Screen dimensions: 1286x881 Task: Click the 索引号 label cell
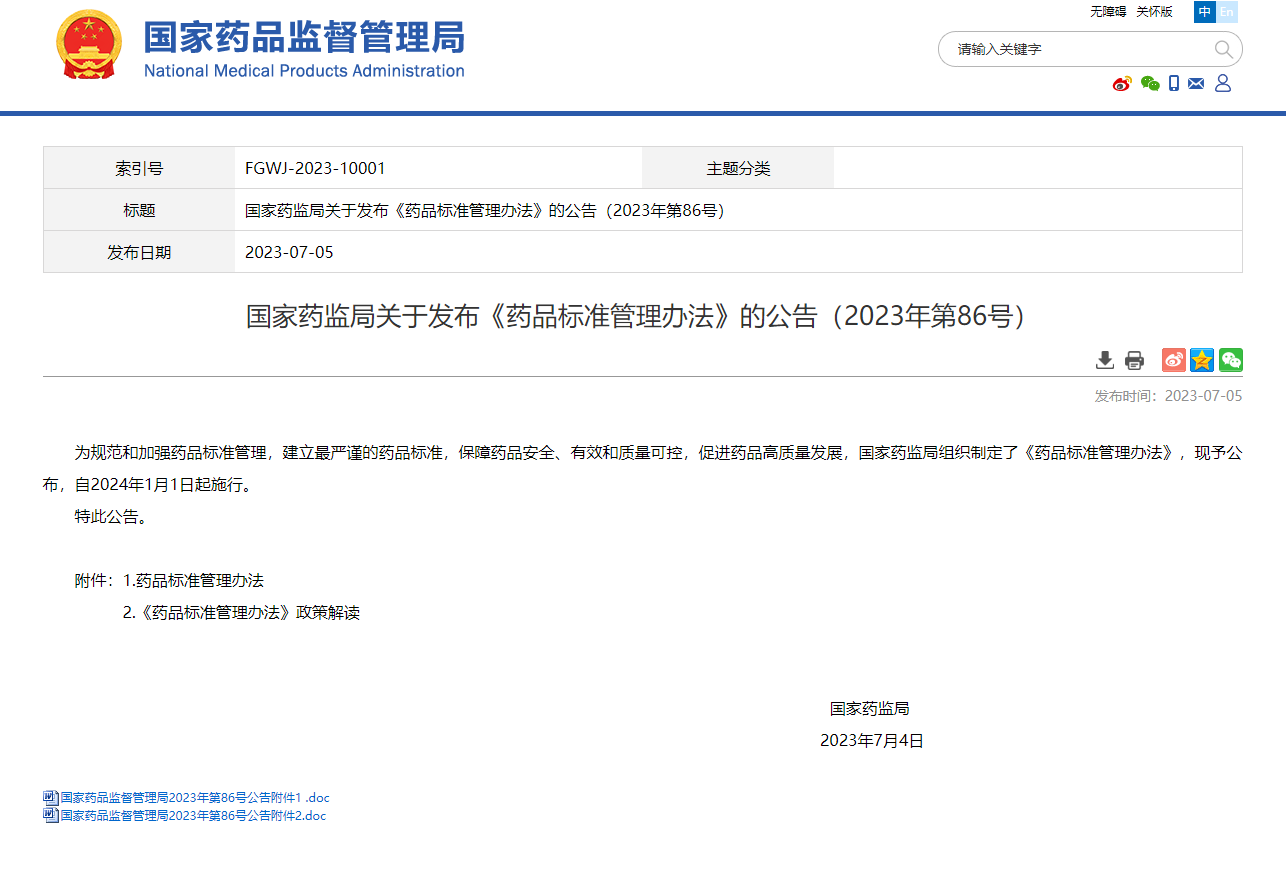tap(139, 168)
